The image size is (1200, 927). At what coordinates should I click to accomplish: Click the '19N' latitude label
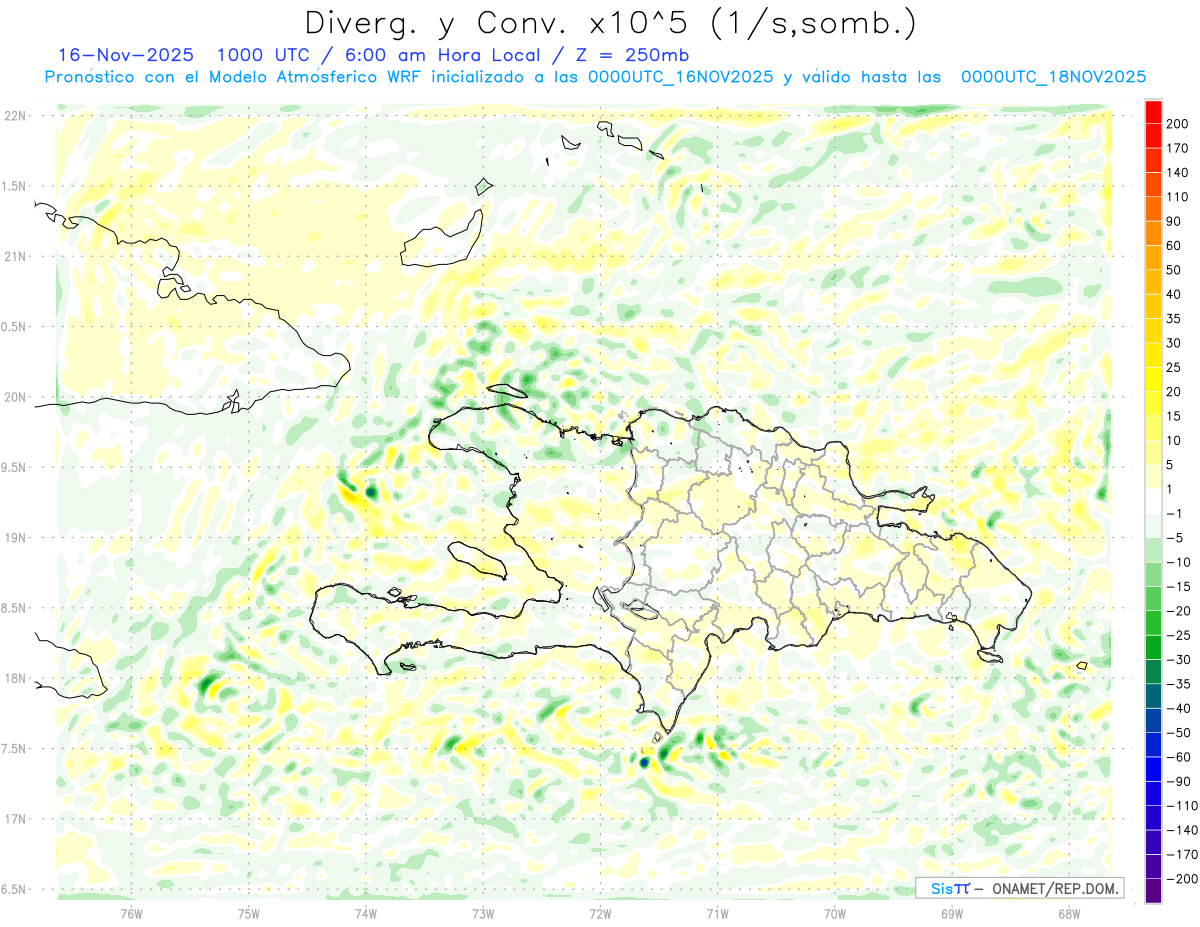point(14,538)
